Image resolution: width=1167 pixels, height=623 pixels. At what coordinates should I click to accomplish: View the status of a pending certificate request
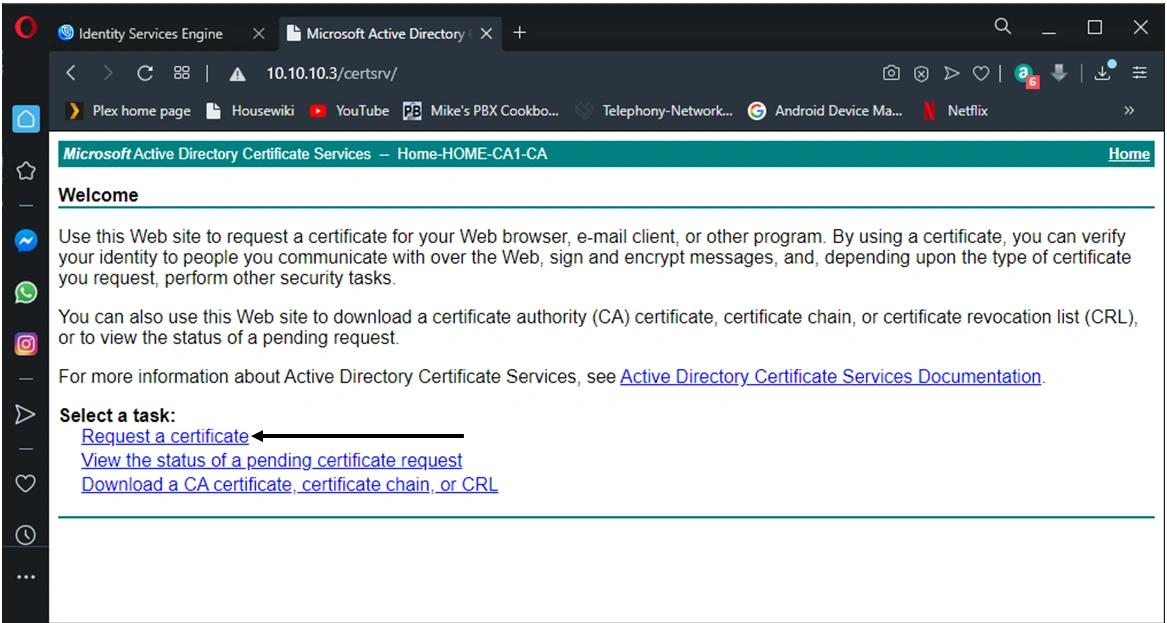pyautogui.click(x=272, y=460)
